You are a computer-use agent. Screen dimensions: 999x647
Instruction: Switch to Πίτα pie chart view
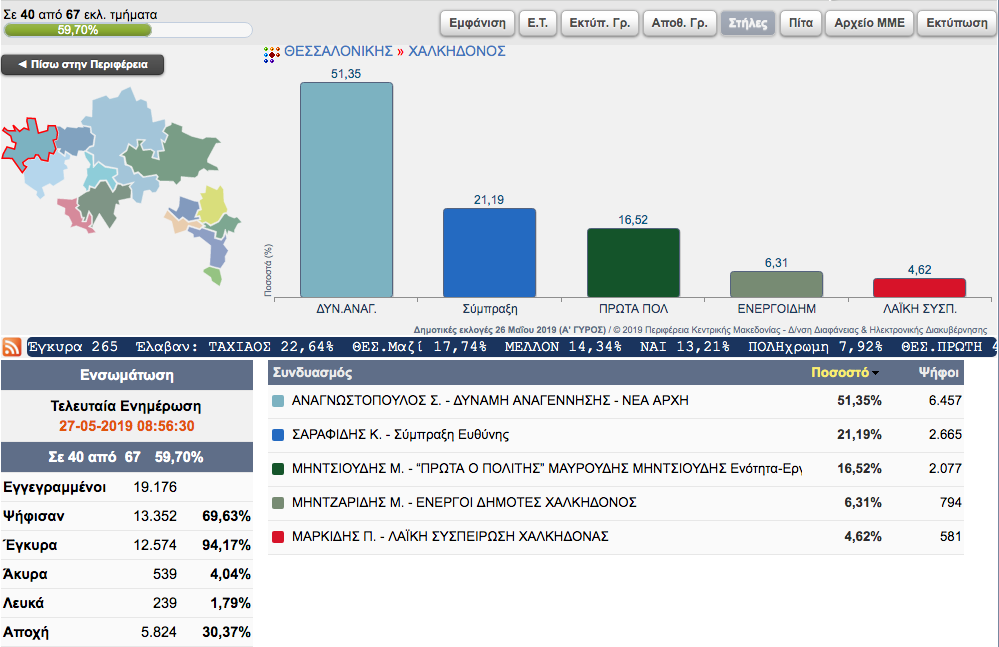pos(800,23)
